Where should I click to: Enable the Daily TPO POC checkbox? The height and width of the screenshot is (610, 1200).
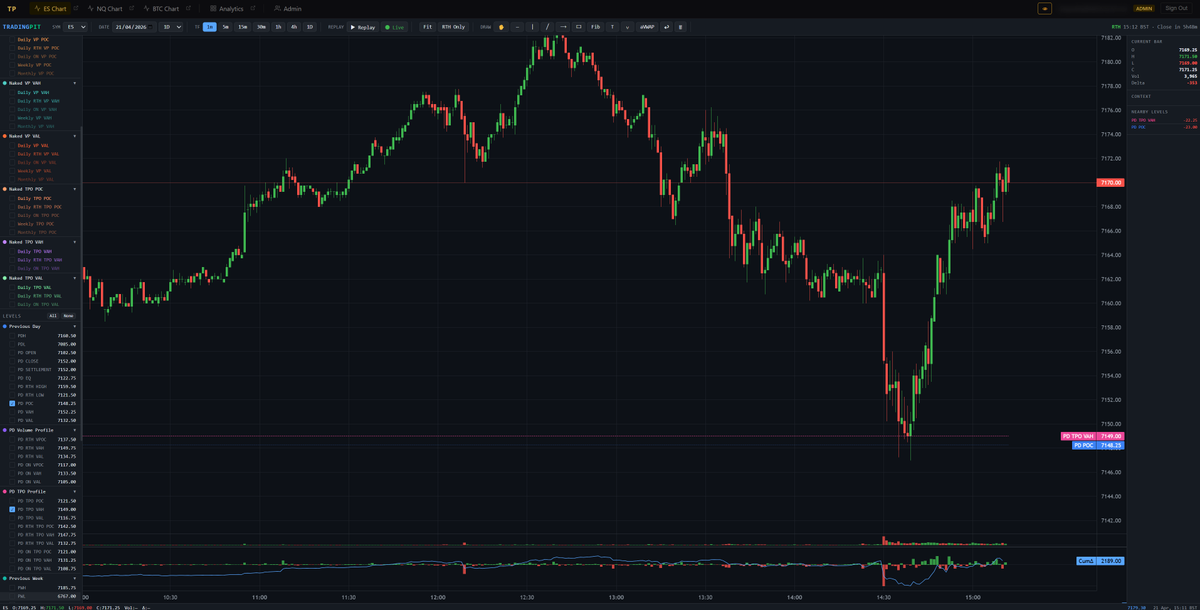pyautogui.click(x=12, y=198)
